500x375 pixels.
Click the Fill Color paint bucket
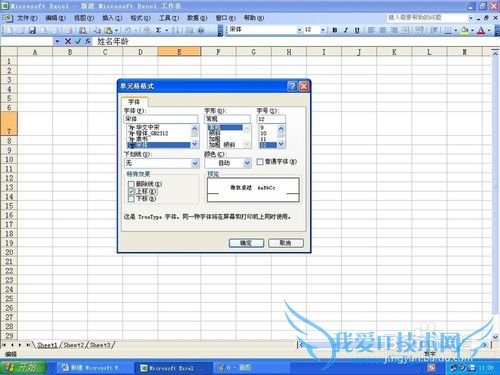click(x=465, y=30)
